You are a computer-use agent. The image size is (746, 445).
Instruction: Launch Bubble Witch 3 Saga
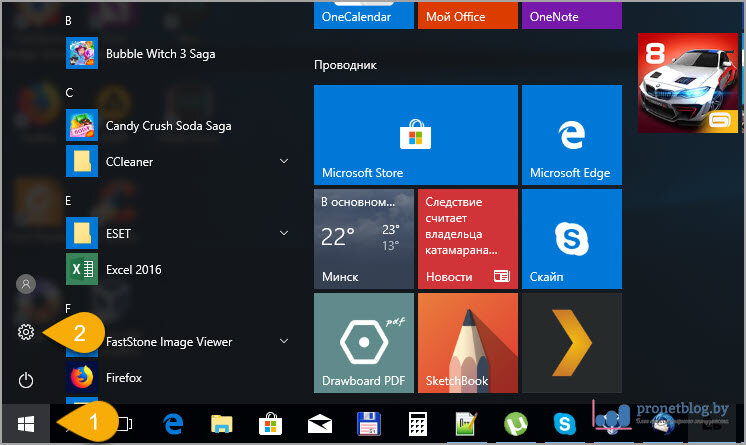(x=178, y=53)
